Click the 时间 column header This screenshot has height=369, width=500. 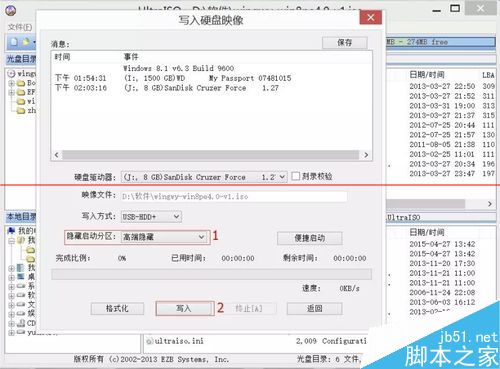pos(62,57)
